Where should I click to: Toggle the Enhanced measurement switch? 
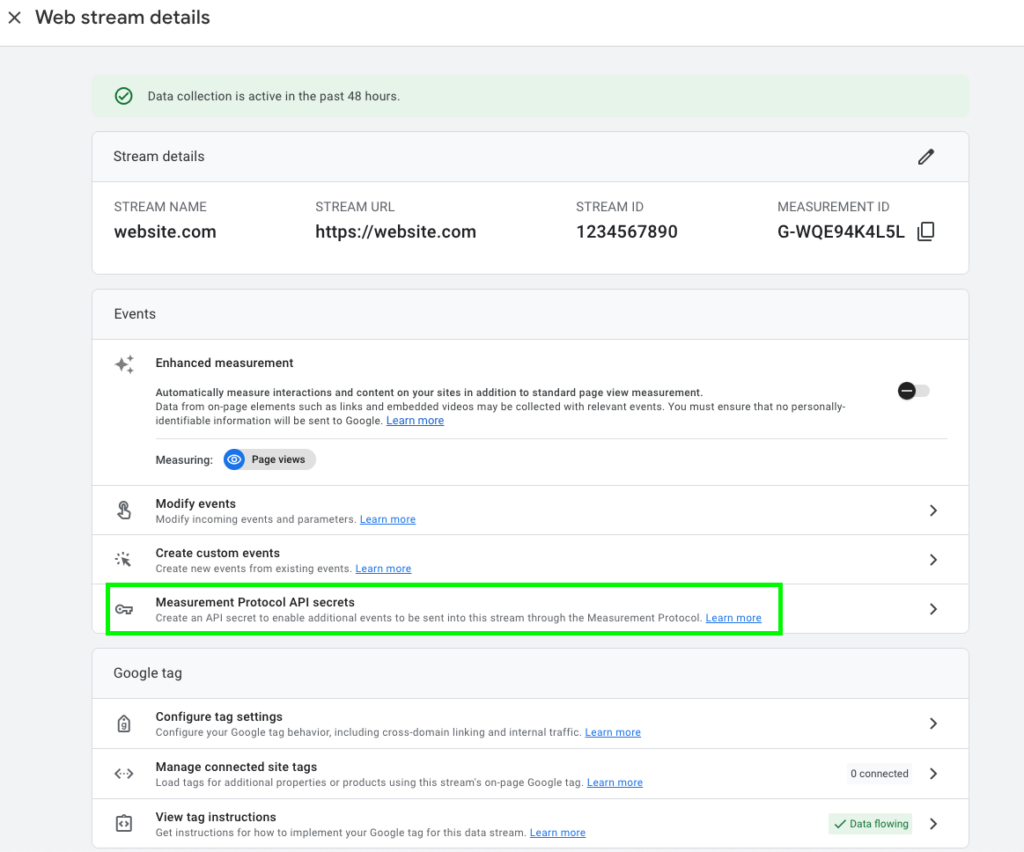pos(913,391)
